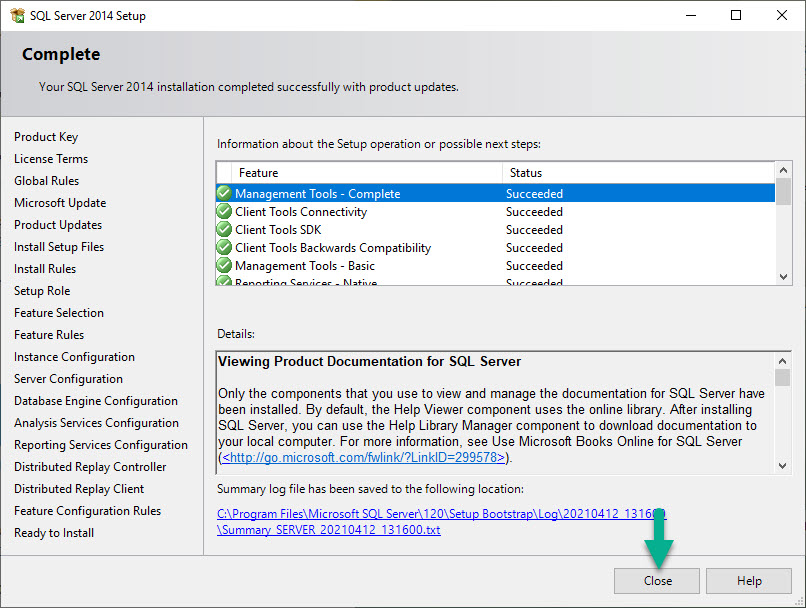Click green check icon beside Management Tools - Basic
Image resolution: width=806 pixels, height=608 pixels.
coord(224,265)
